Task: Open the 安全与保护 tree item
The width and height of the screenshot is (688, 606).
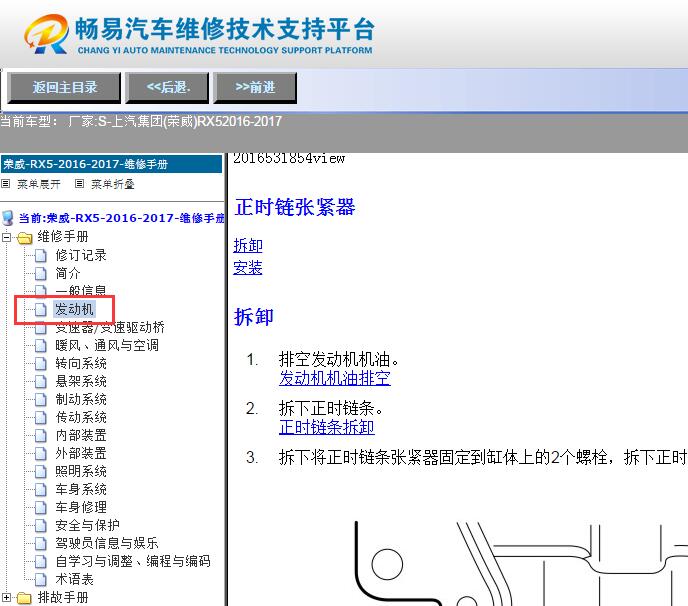Action: pos(87,525)
